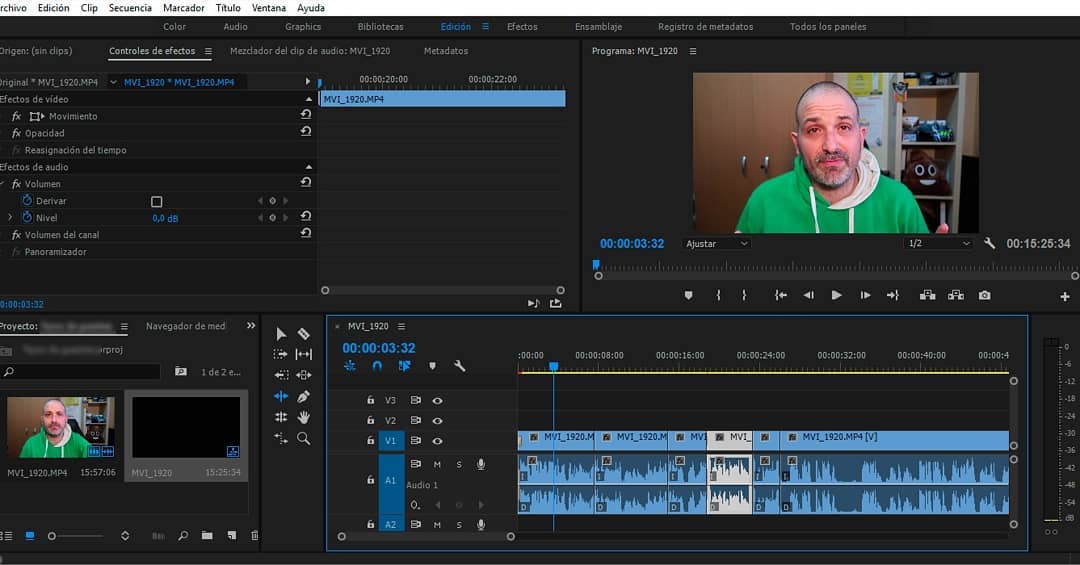Open the 1/2 playback resolution dropdown
This screenshot has height=565, width=1080.
point(937,244)
